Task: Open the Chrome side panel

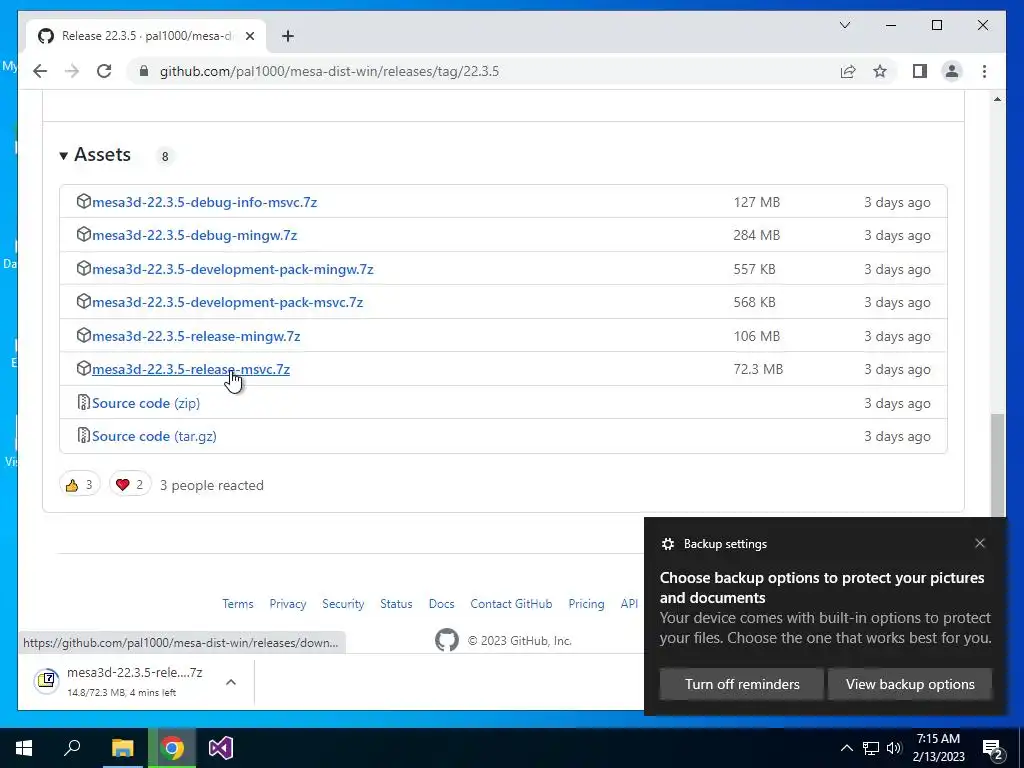Action: tap(920, 71)
